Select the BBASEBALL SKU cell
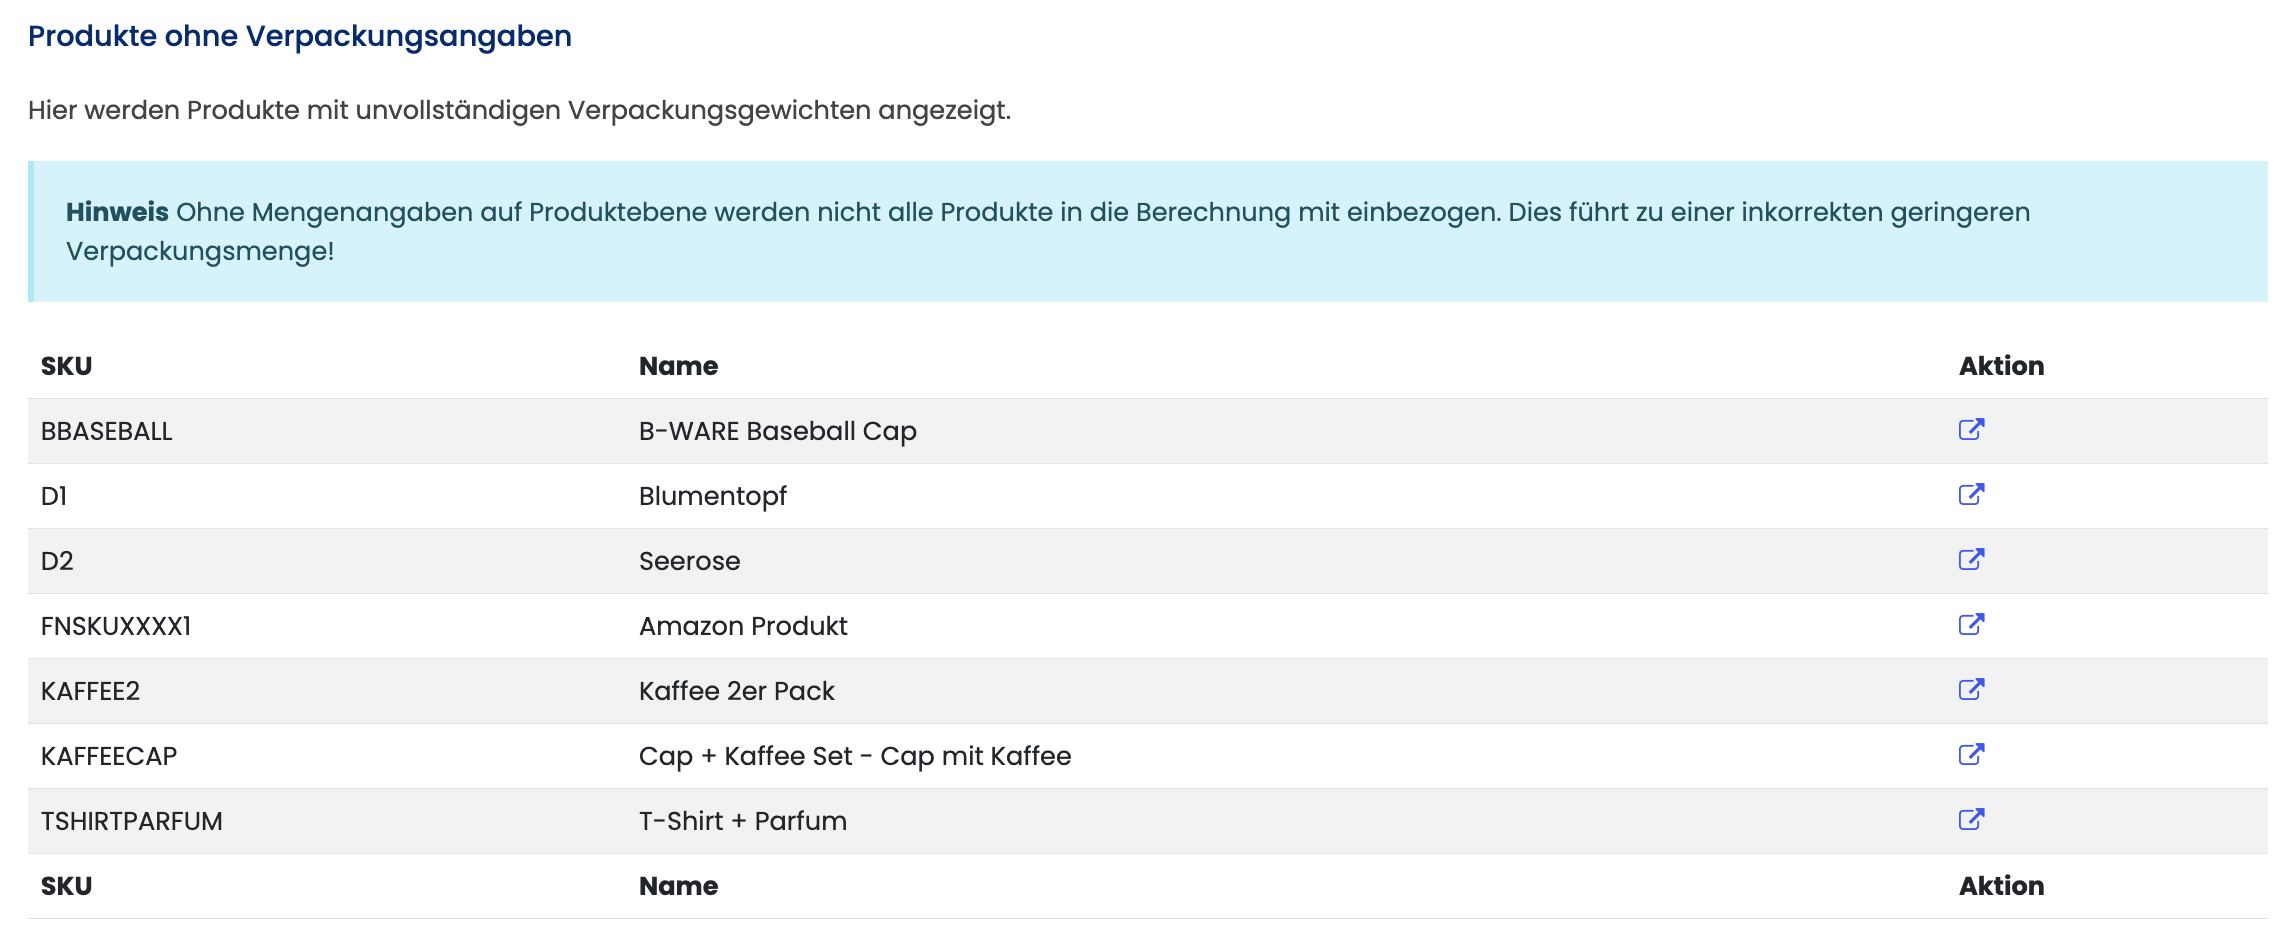This screenshot has height=944, width=2286. coord(106,431)
